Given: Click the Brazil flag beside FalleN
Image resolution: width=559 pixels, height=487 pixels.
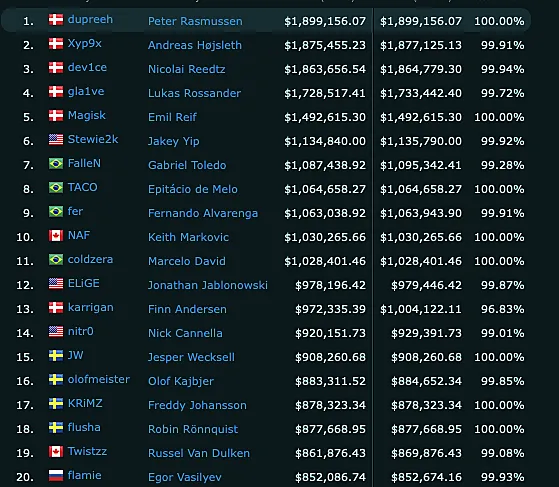Looking at the screenshot, I should pyautogui.click(x=56, y=163).
